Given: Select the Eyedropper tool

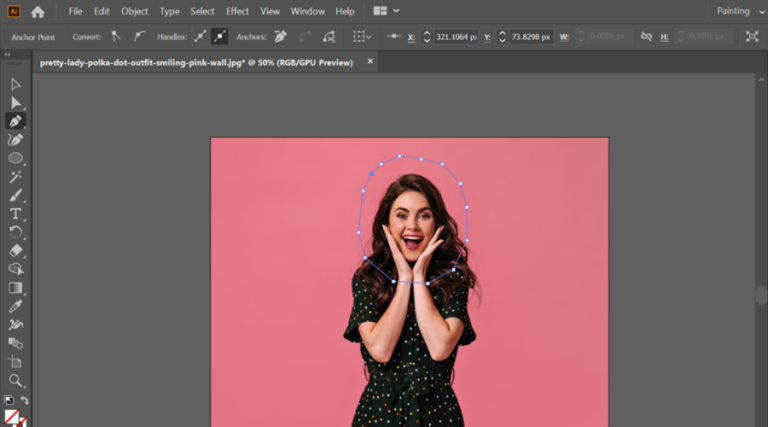Looking at the screenshot, I should coord(16,306).
